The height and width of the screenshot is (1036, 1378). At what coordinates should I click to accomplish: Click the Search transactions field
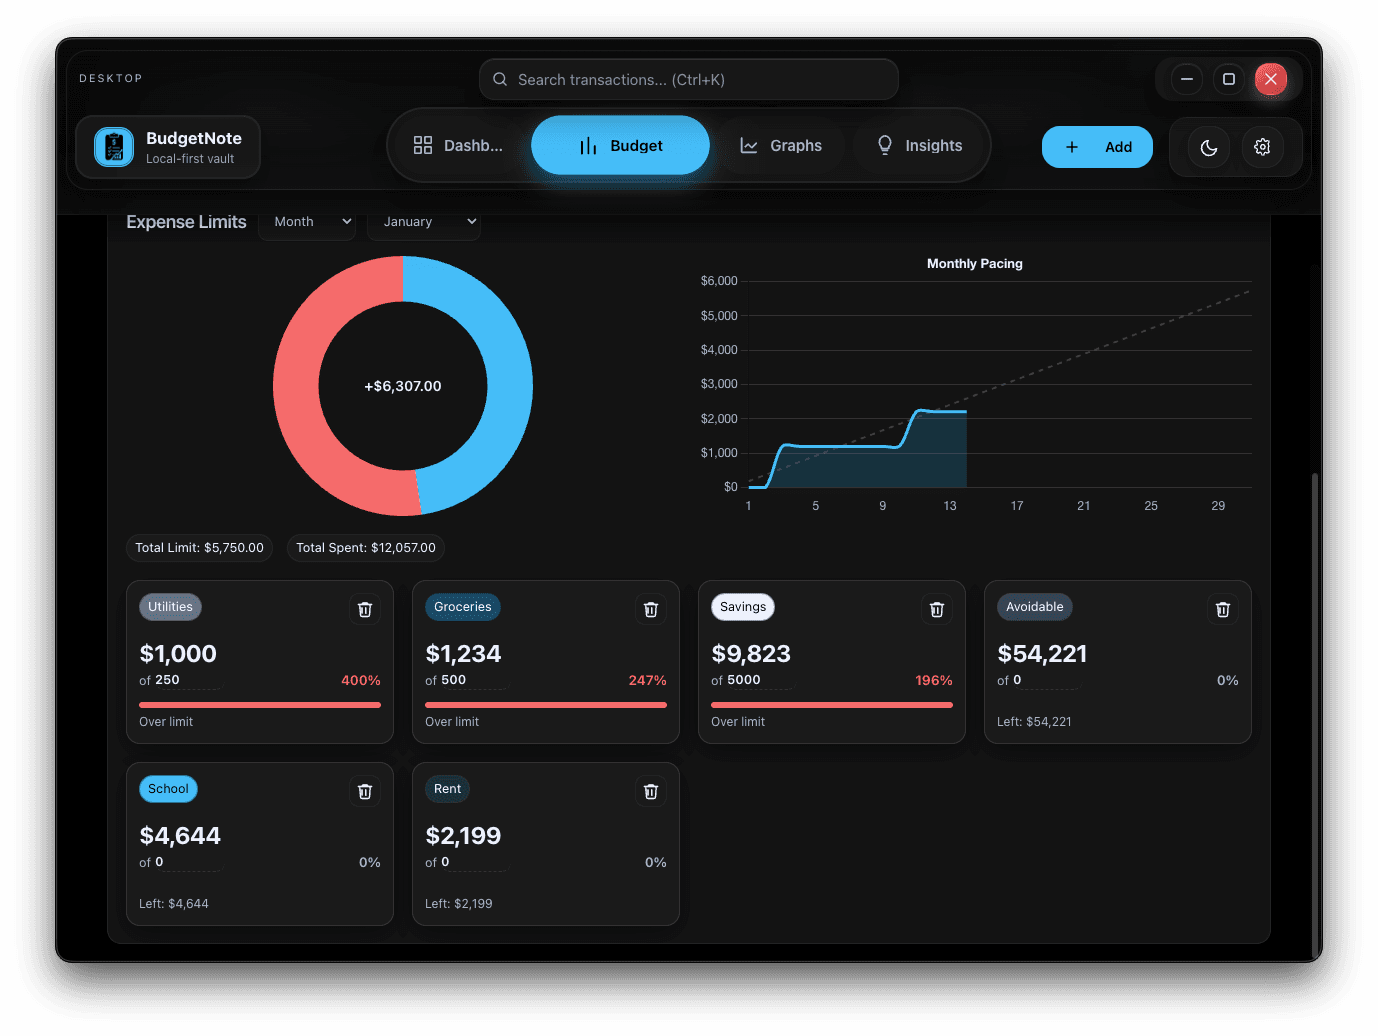[x=688, y=80]
